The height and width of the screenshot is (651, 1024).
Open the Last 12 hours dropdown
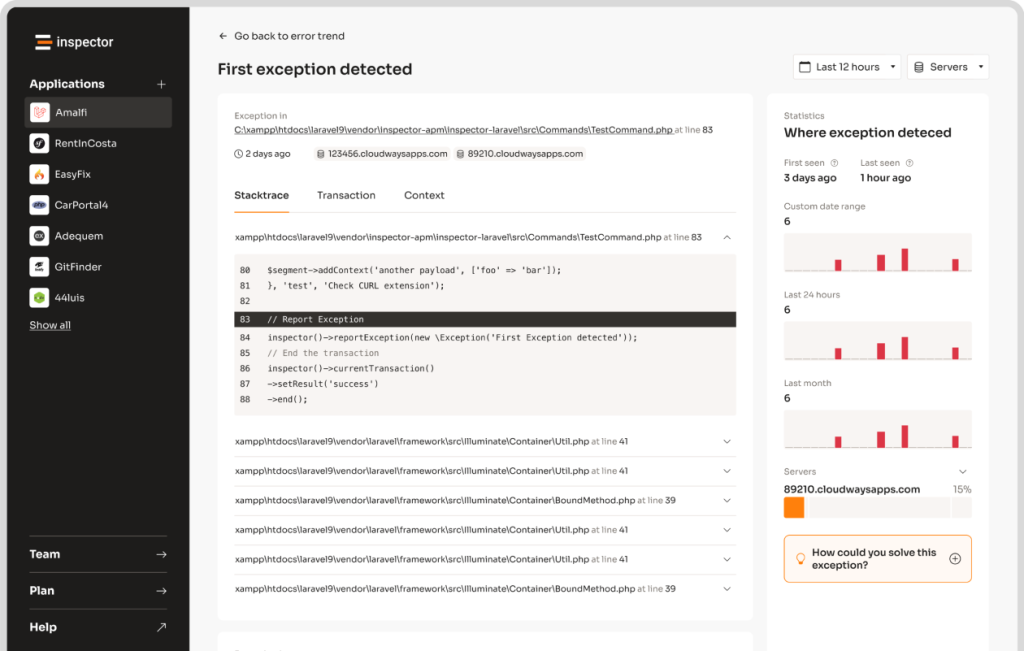847,67
